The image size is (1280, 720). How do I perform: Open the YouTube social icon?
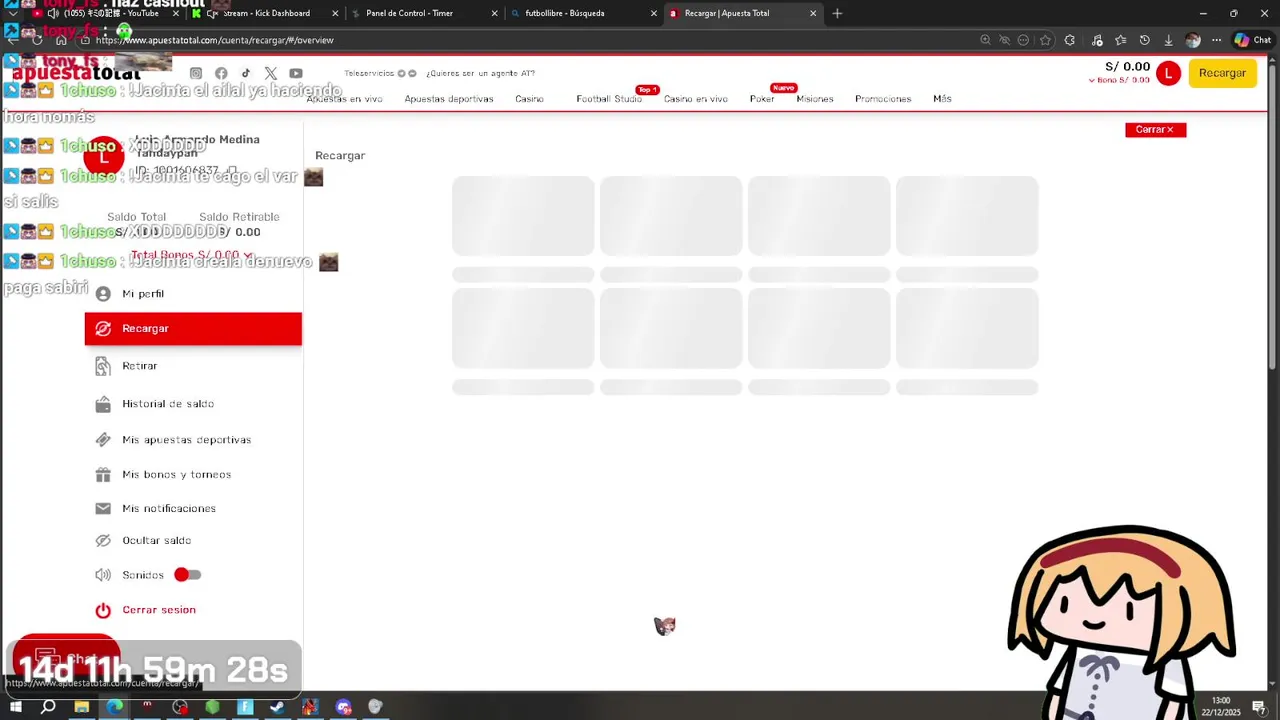[296, 73]
